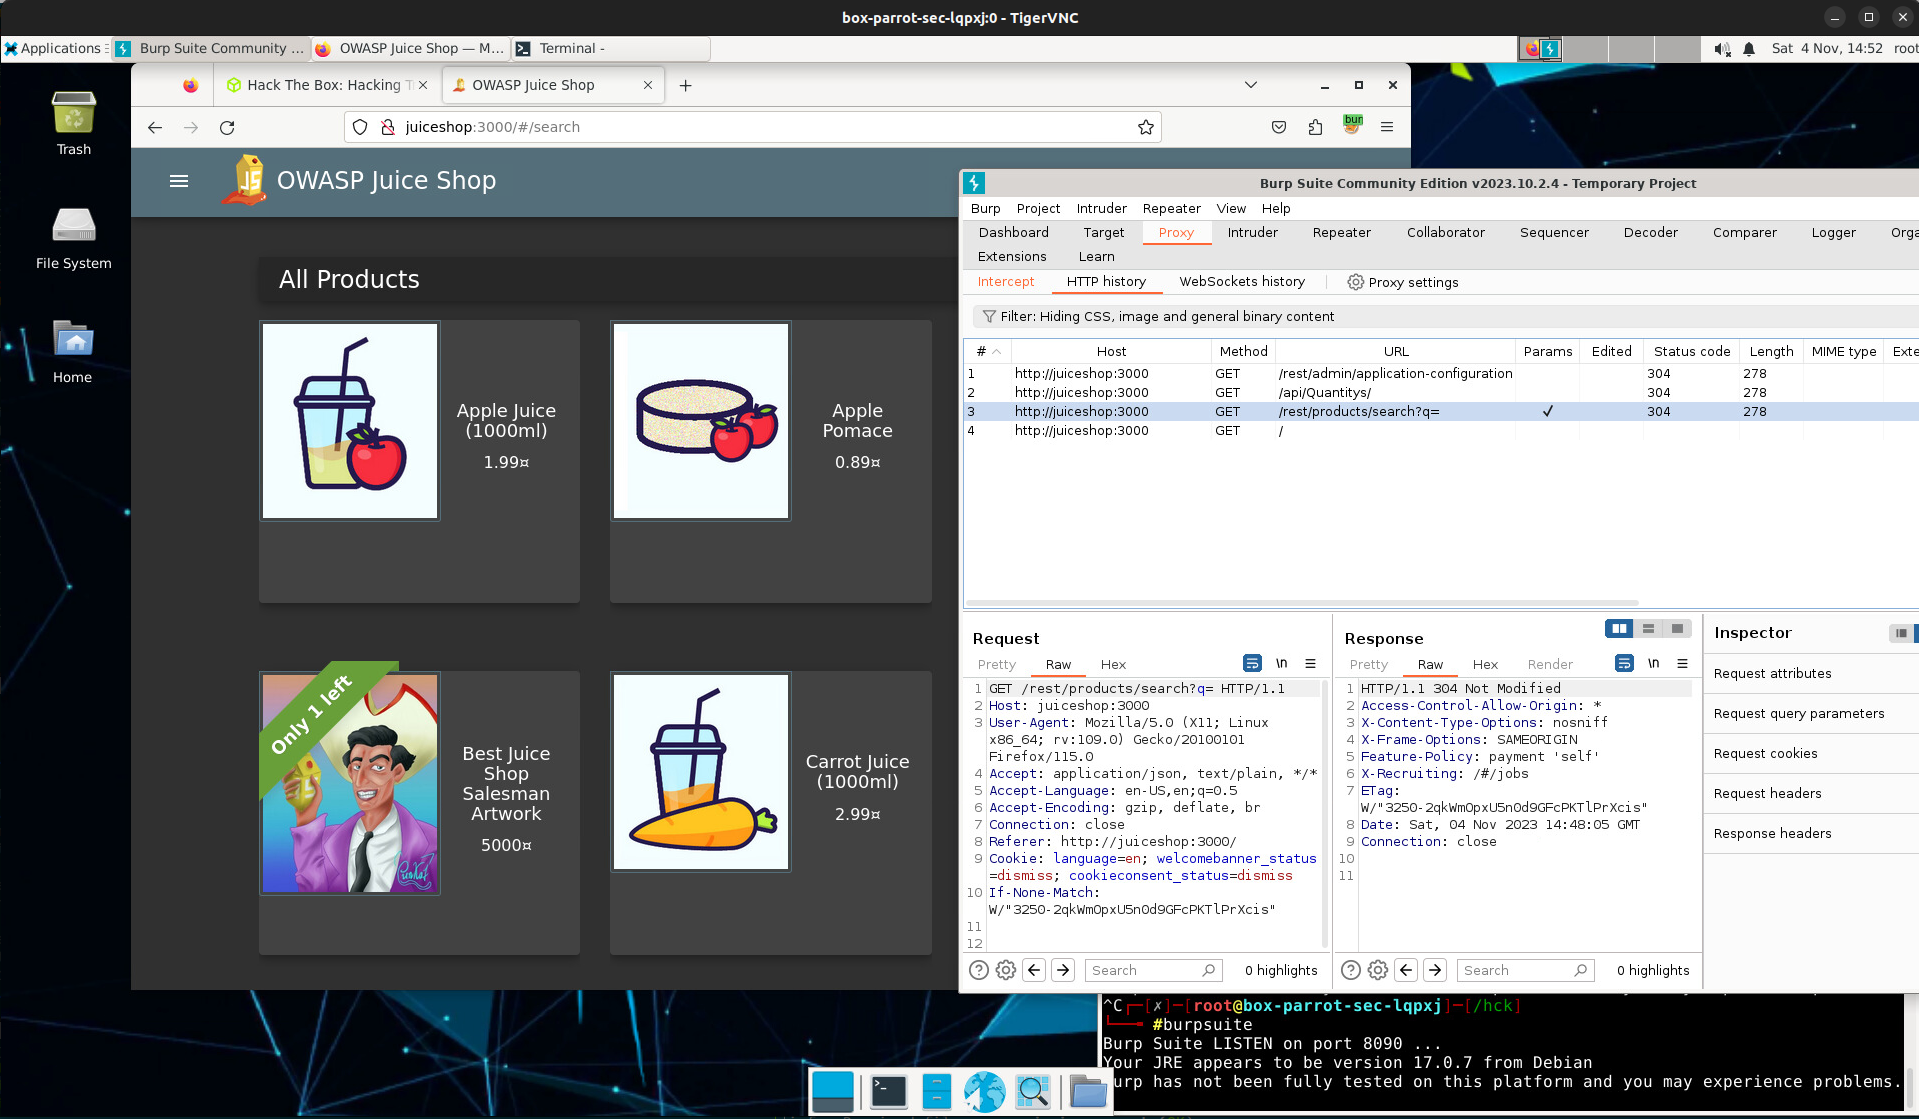The height and width of the screenshot is (1119, 1919).
Task: Open tracking protection shield icon
Action: tap(361, 127)
